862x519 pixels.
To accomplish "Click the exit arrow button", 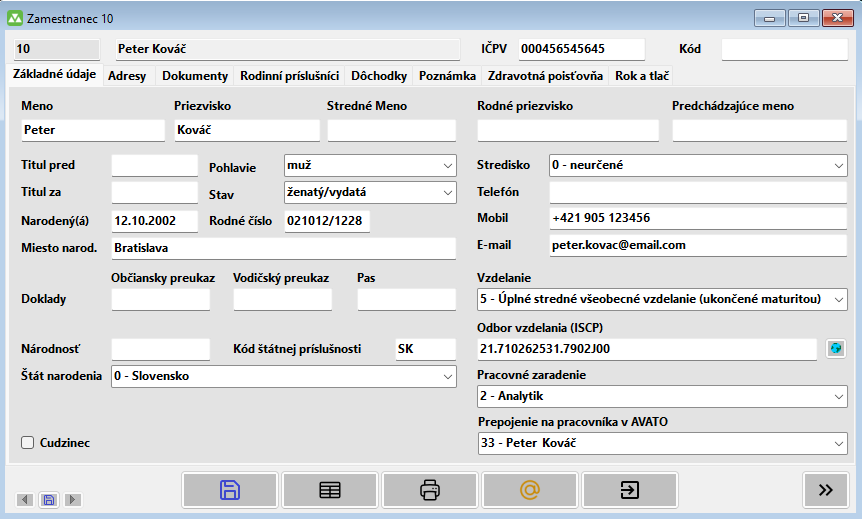I will [630, 490].
